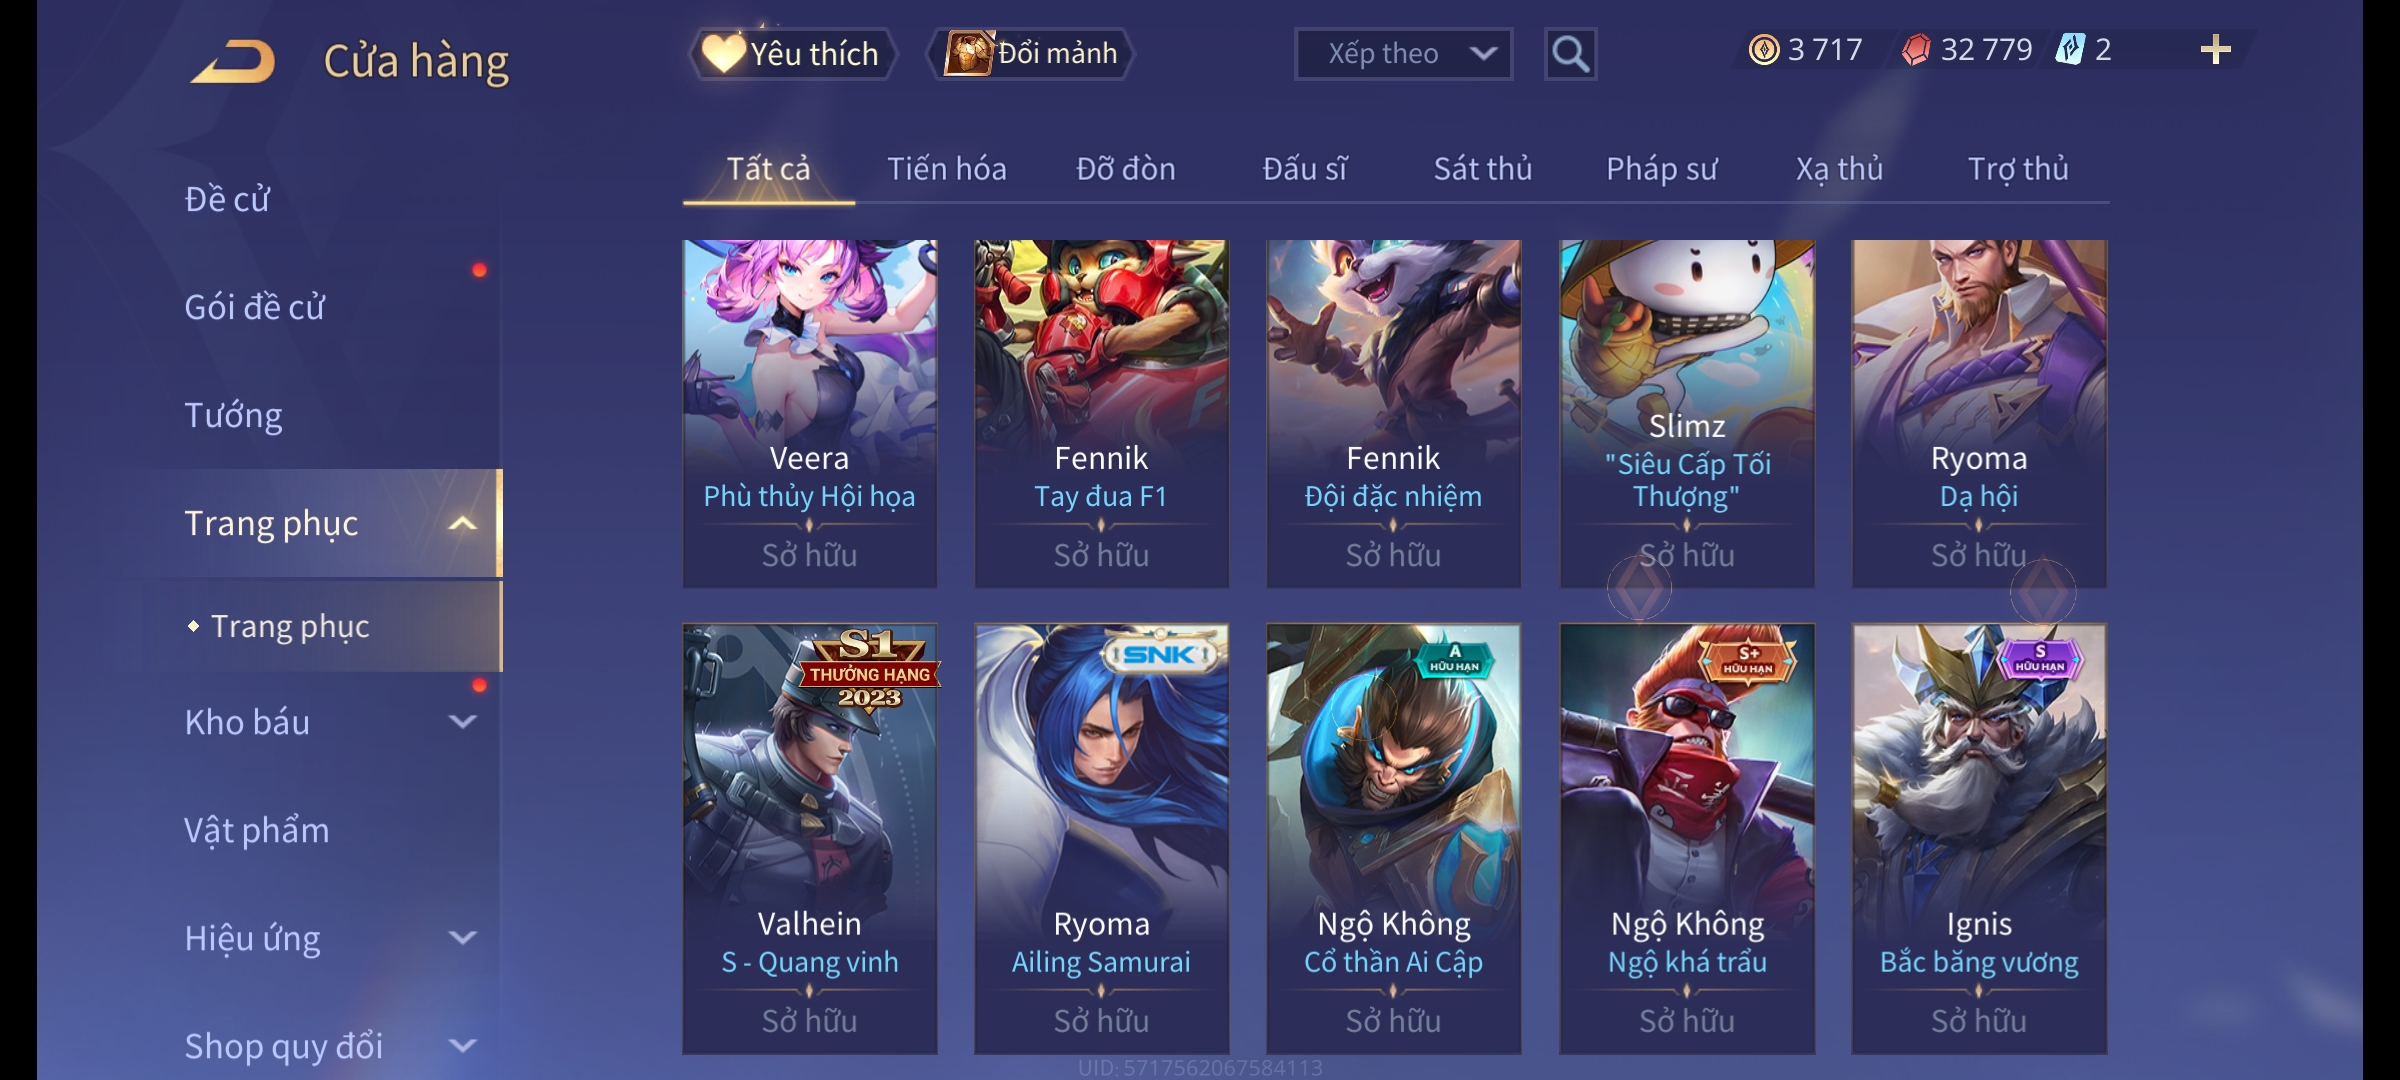The height and width of the screenshot is (1080, 2400).
Task: Expand the Kho báu sidebar section
Action: [462, 722]
